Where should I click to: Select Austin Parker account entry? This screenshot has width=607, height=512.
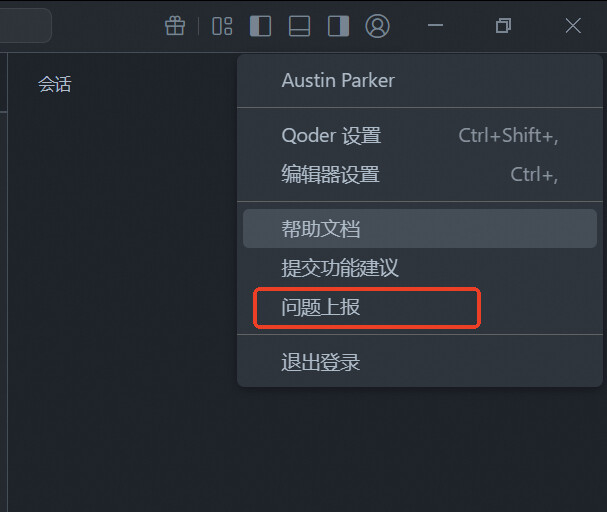click(338, 80)
